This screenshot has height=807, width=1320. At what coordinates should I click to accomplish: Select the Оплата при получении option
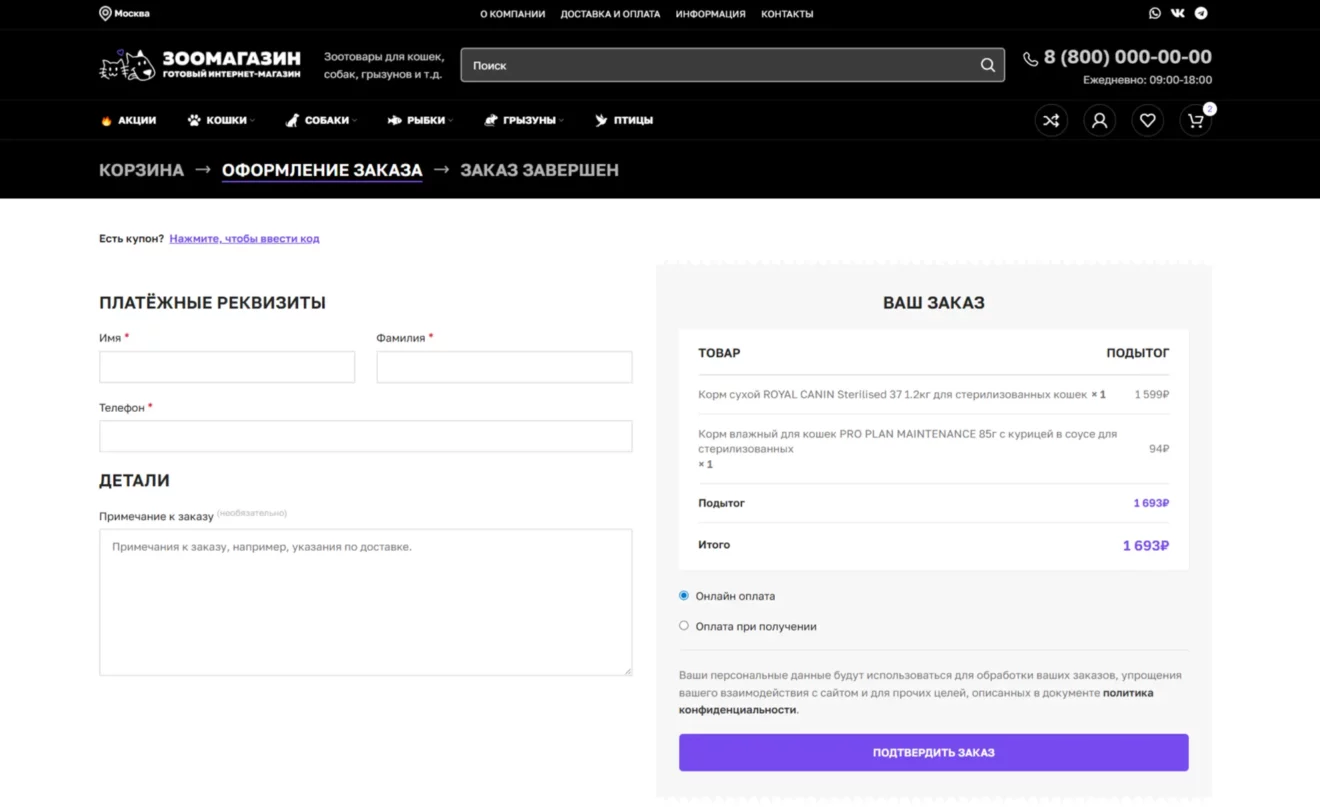tap(684, 626)
